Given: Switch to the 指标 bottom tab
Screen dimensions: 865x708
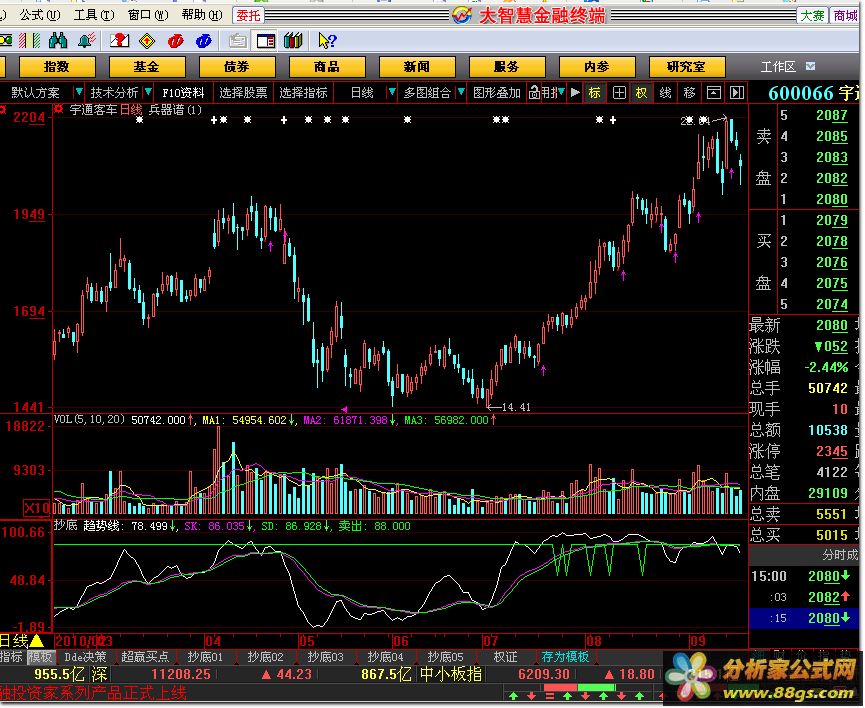Looking at the screenshot, I should click(11, 657).
